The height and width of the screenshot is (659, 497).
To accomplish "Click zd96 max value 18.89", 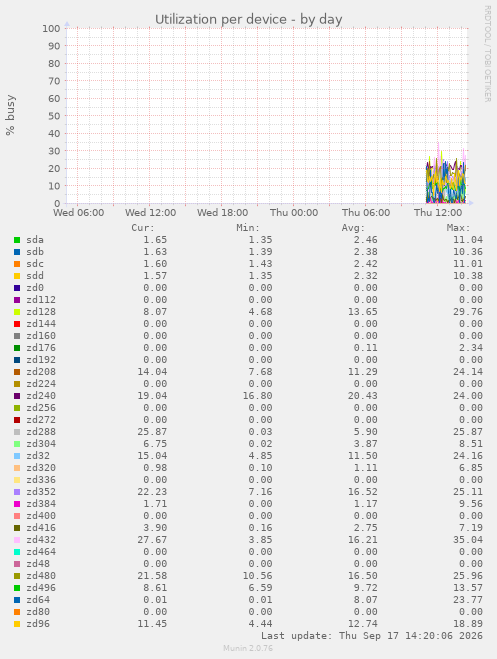I will [468, 623].
